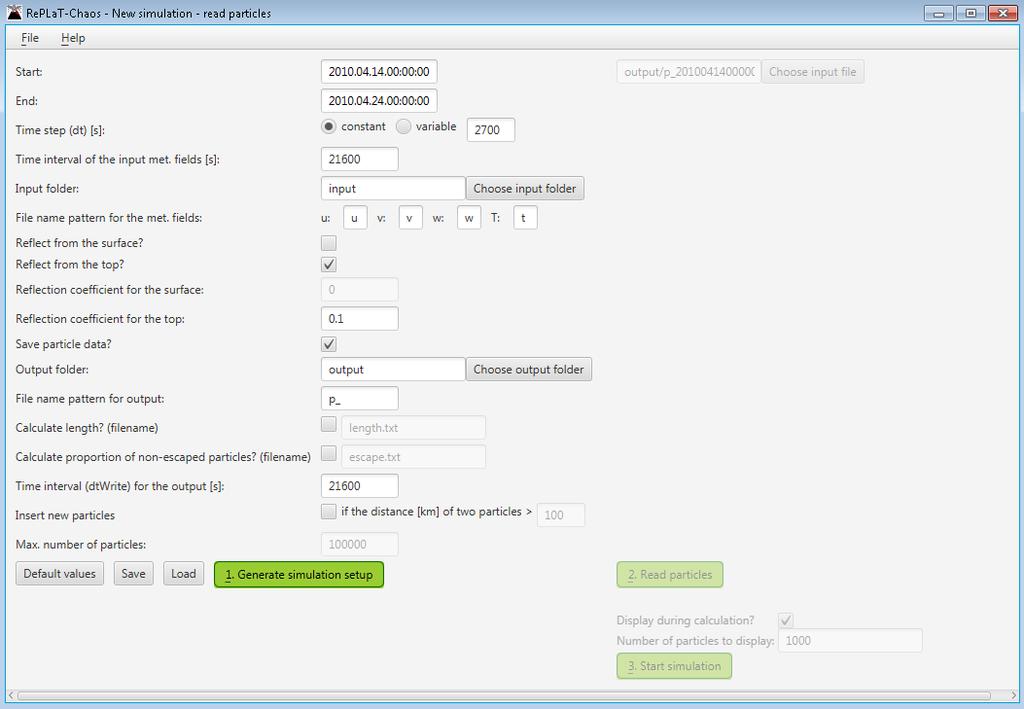This screenshot has height=709, width=1024.
Task: Toggle Reflect from the top checkbox
Action: [x=328, y=264]
